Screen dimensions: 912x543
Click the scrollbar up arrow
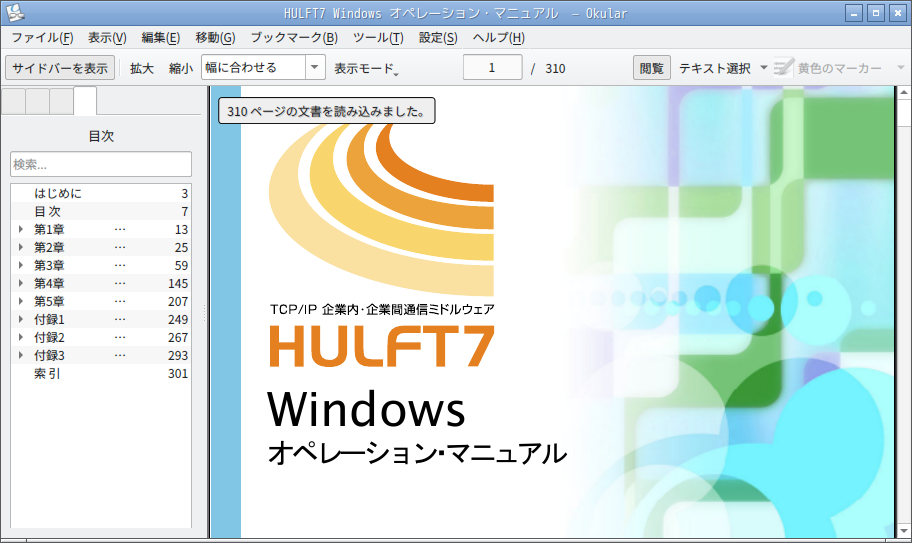904,92
